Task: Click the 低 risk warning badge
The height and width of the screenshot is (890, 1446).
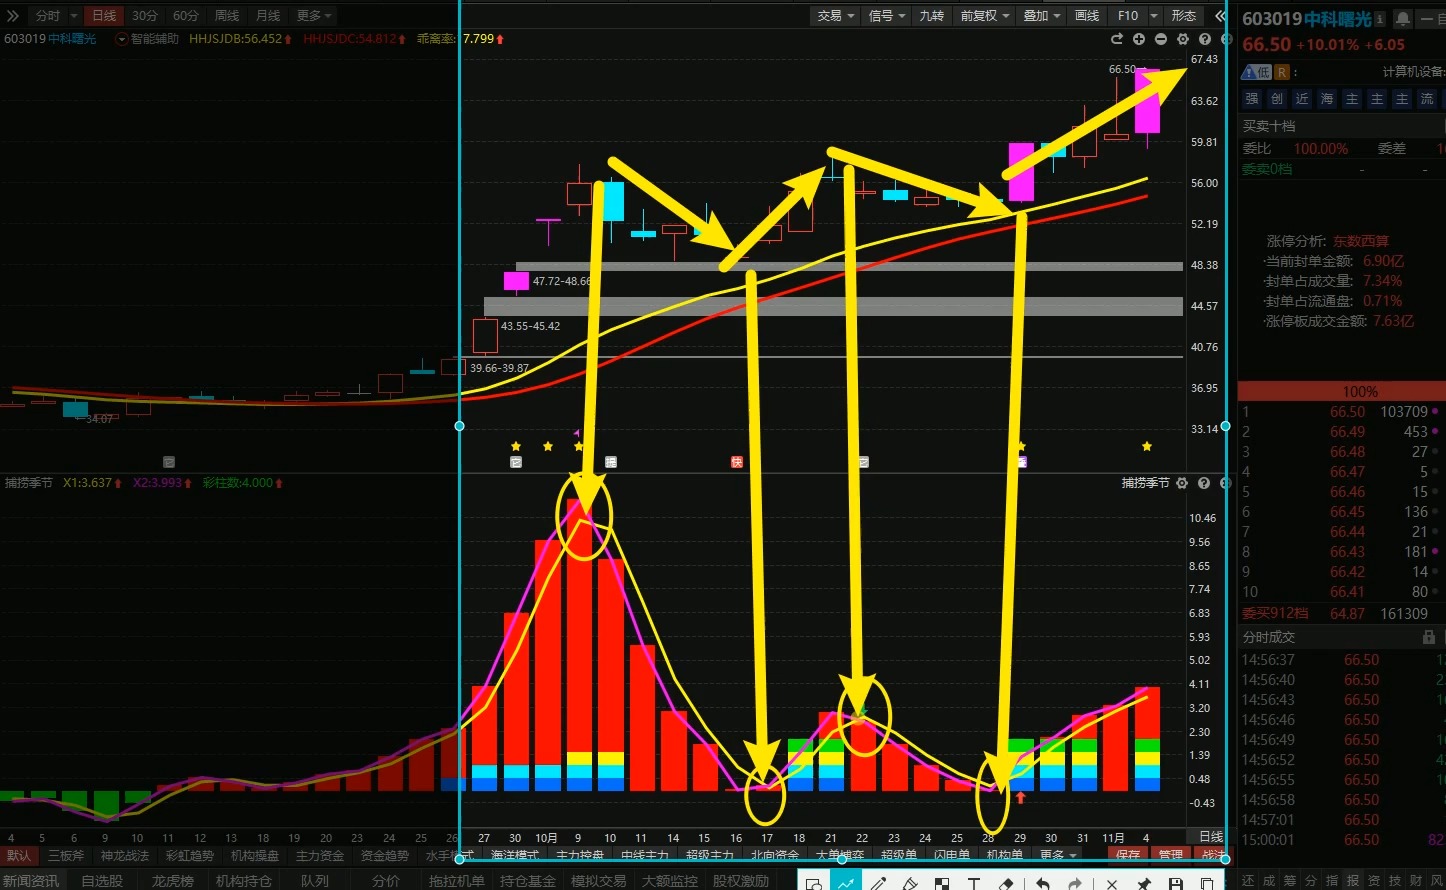Action: tap(1257, 72)
